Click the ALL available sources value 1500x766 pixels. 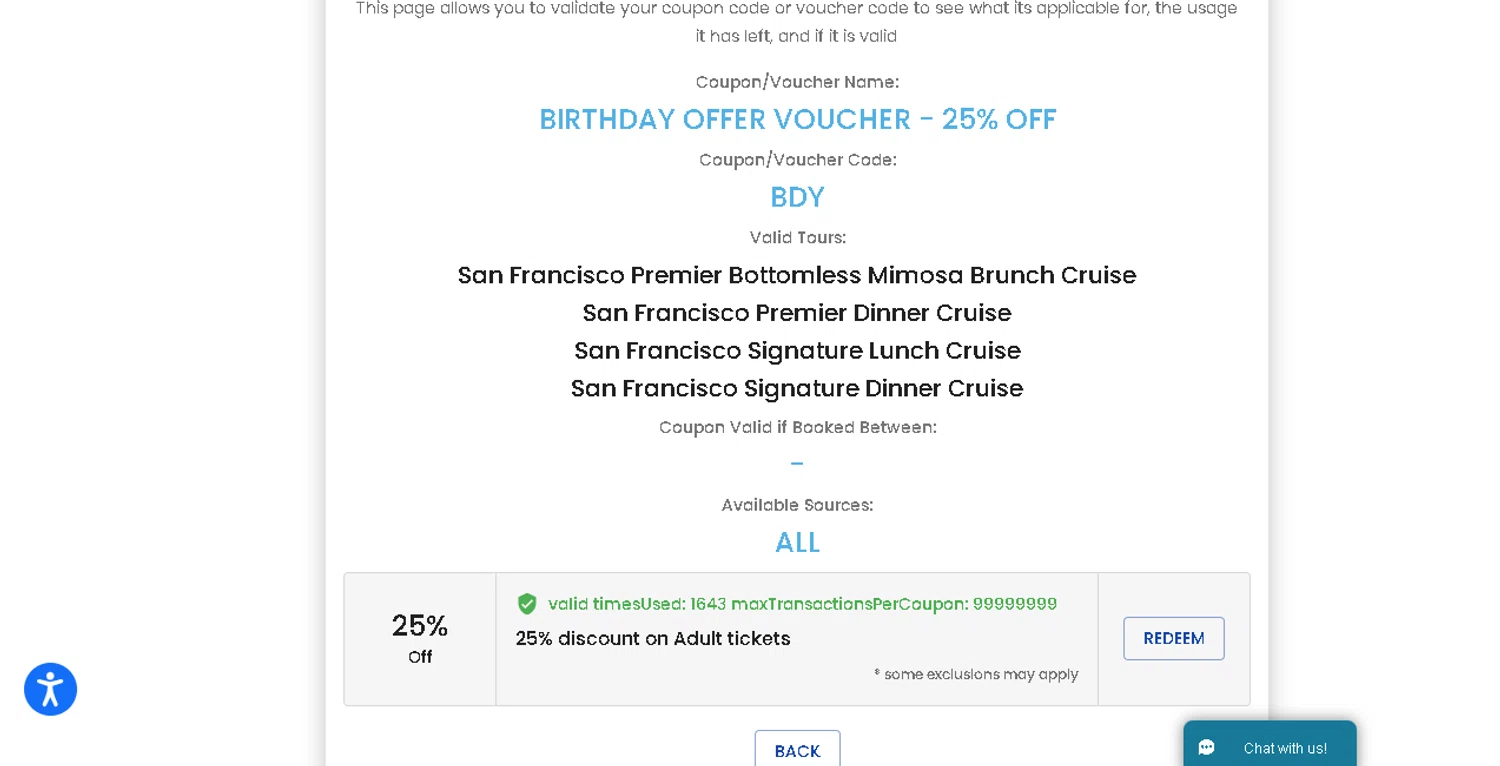(x=797, y=542)
